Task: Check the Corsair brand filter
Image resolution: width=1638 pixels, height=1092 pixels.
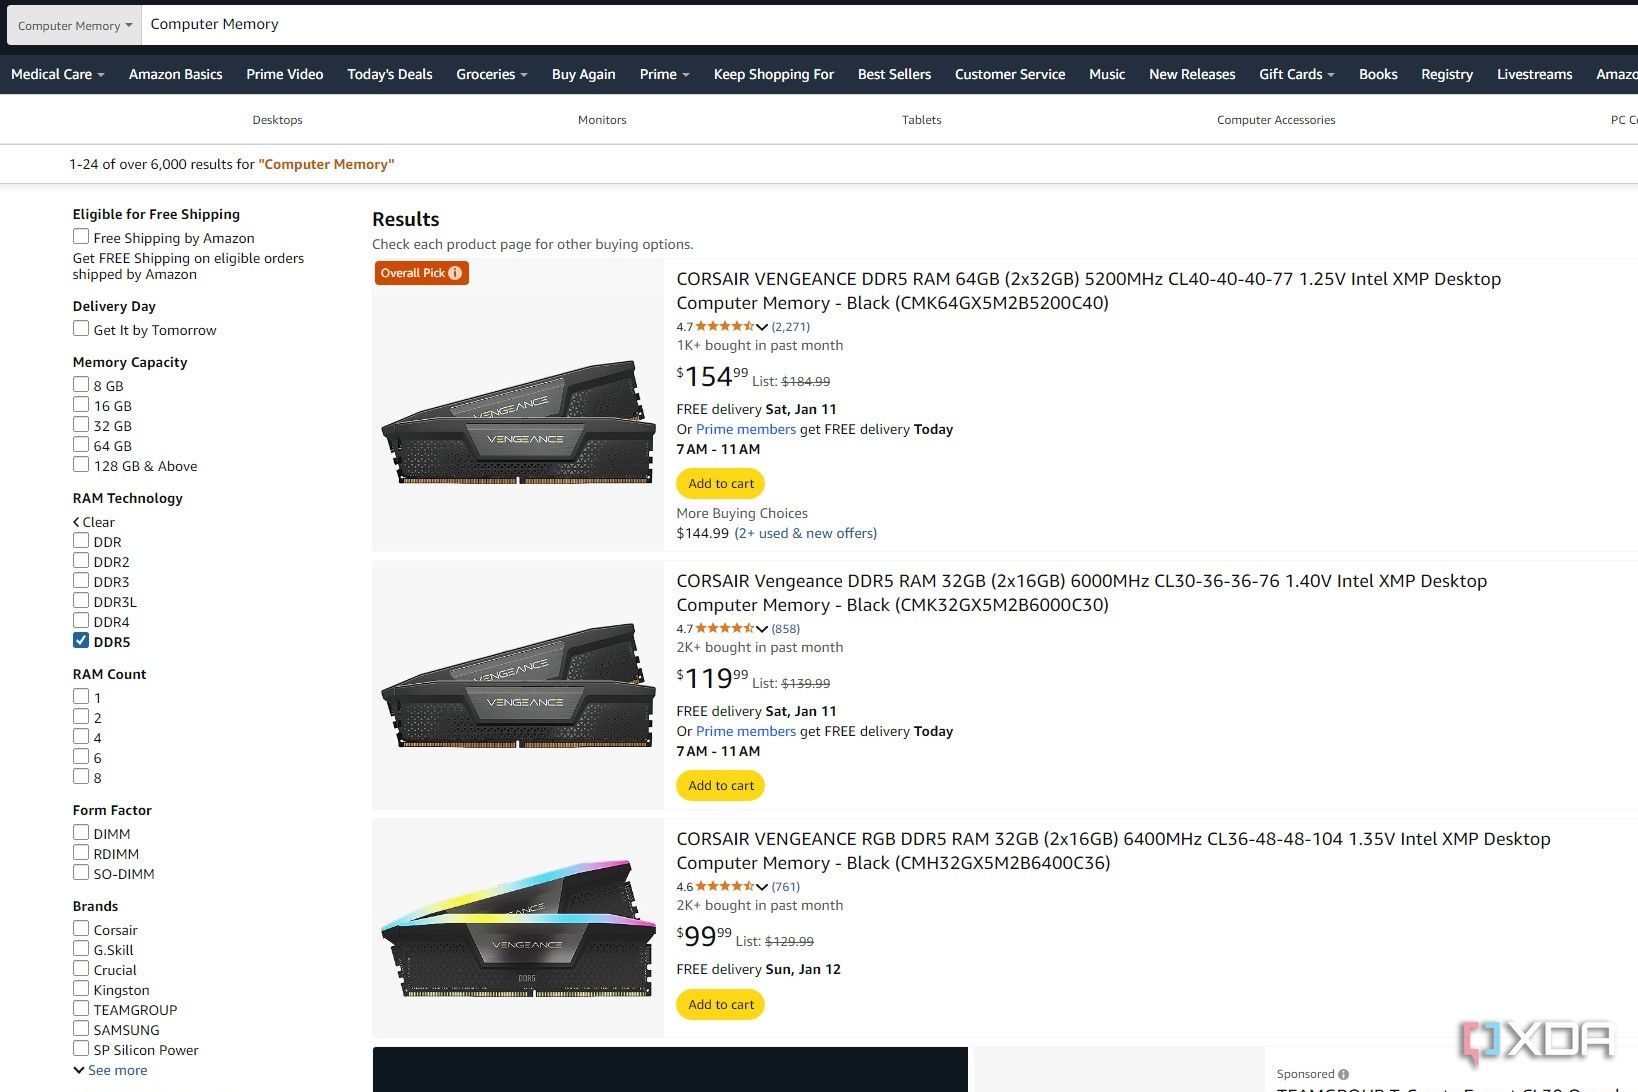Action: tap(81, 929)
